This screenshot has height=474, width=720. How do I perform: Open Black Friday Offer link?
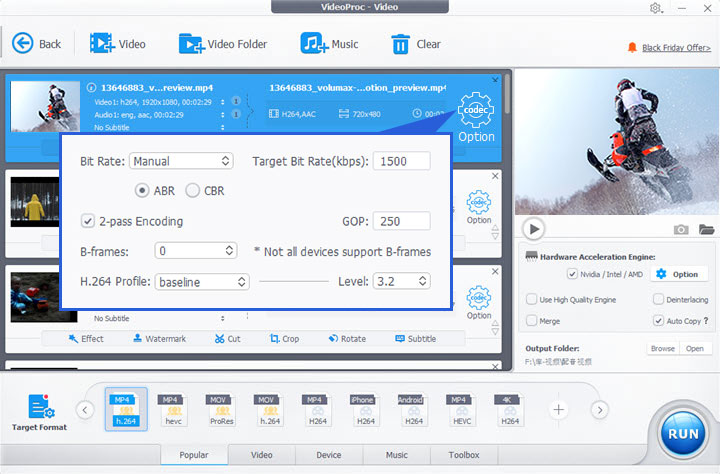(x=676, y=48)
